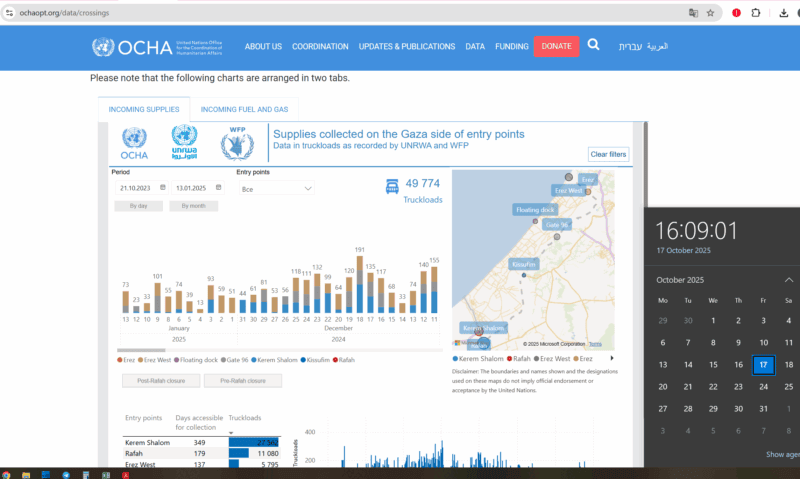Toggle the 'By day' view button

coord(138,206)
